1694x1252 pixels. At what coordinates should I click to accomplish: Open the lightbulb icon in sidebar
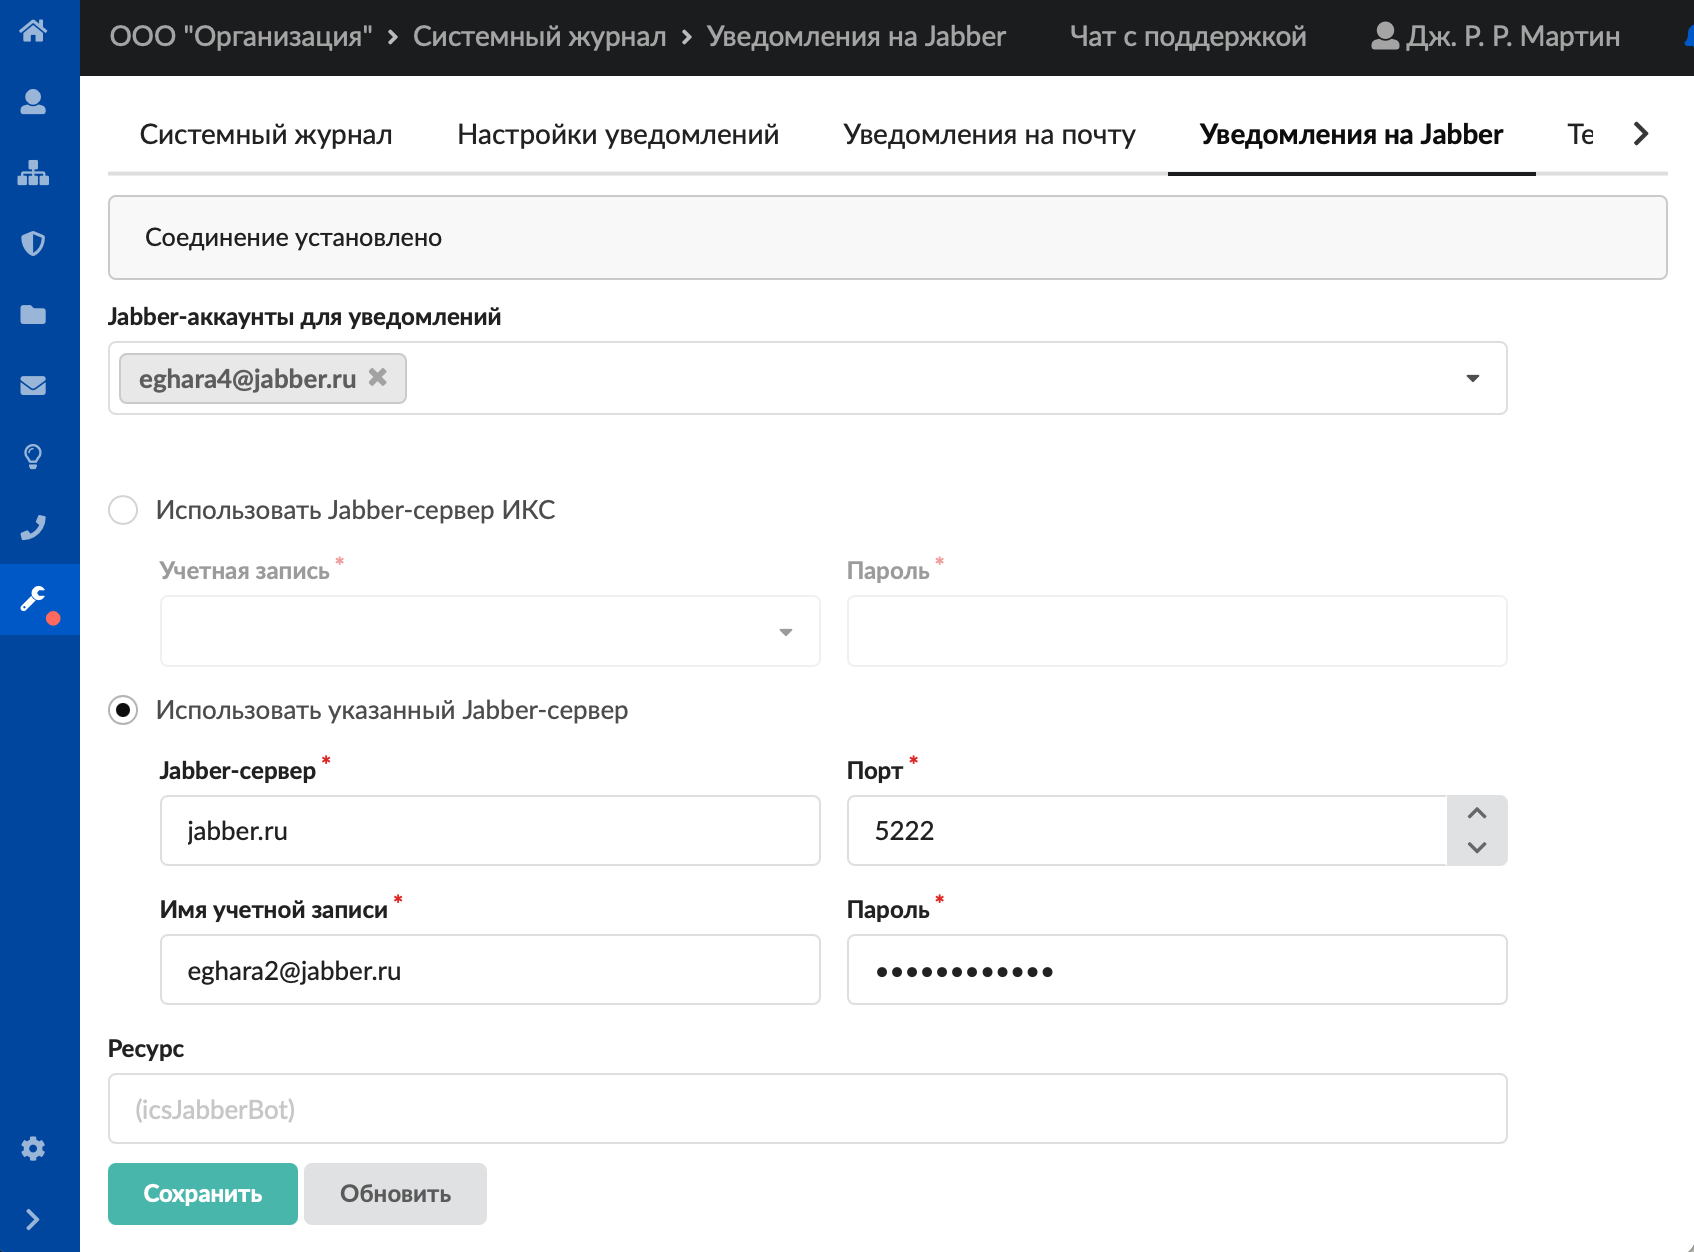33,457
